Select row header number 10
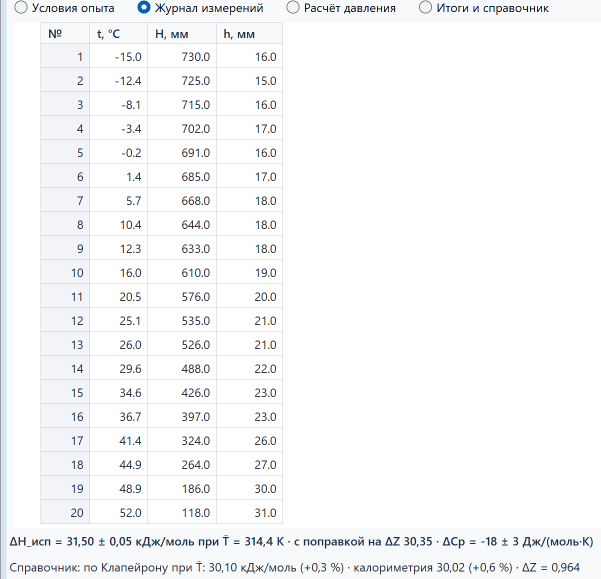The image size is (601, 579). 65,272
